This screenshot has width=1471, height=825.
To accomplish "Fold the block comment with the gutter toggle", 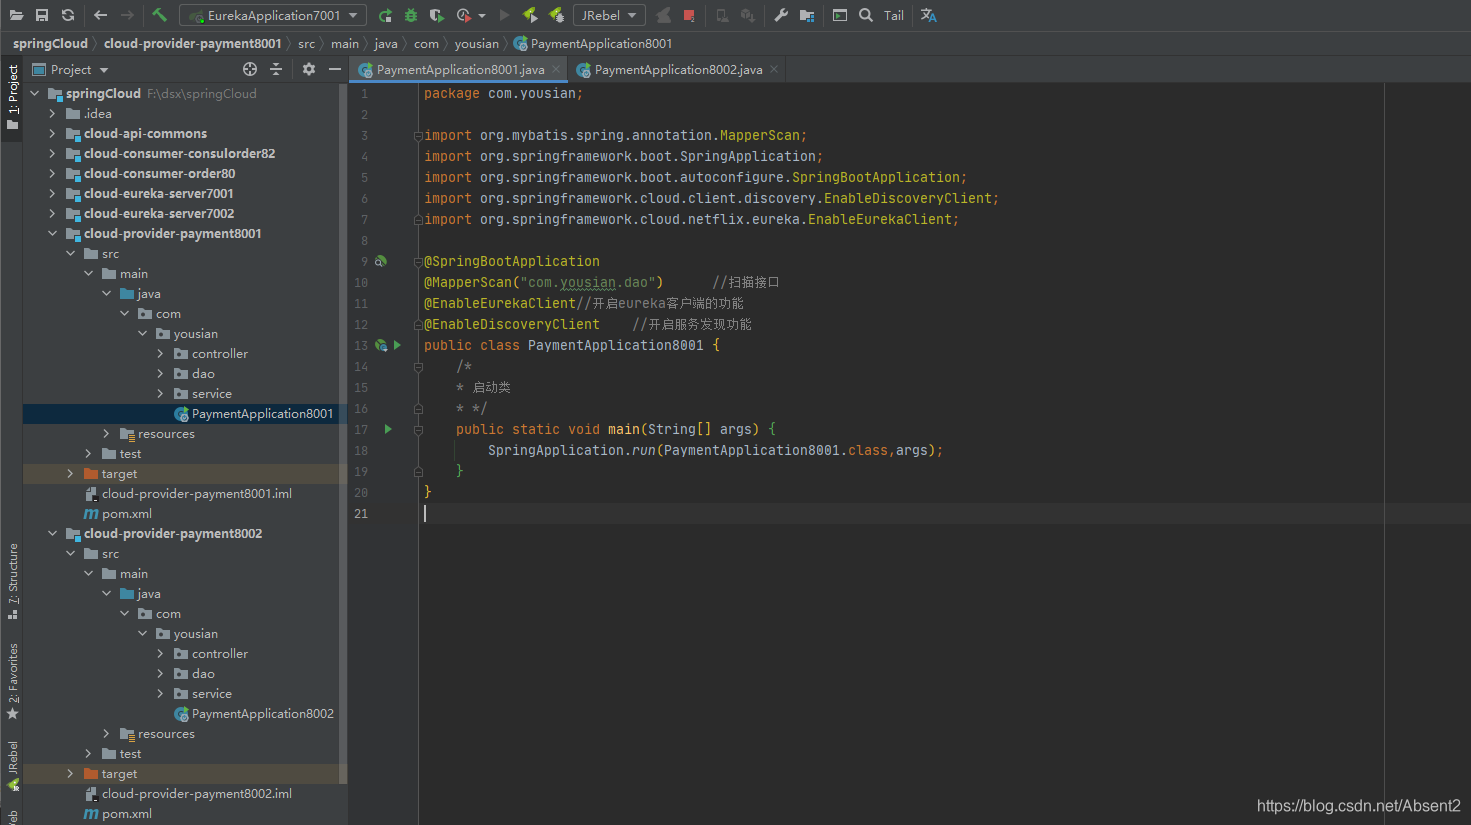I will pyautogui.click(x=418, y=366).
